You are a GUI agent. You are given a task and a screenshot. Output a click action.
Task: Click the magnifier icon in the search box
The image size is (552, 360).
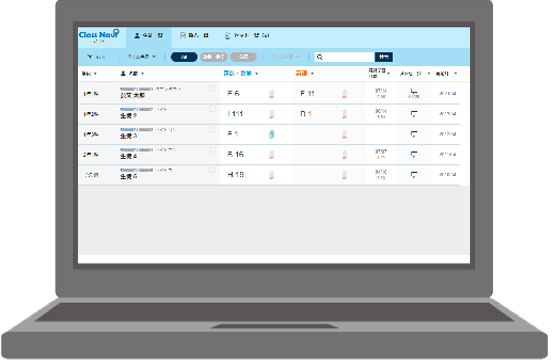click(x=320, y=57)
